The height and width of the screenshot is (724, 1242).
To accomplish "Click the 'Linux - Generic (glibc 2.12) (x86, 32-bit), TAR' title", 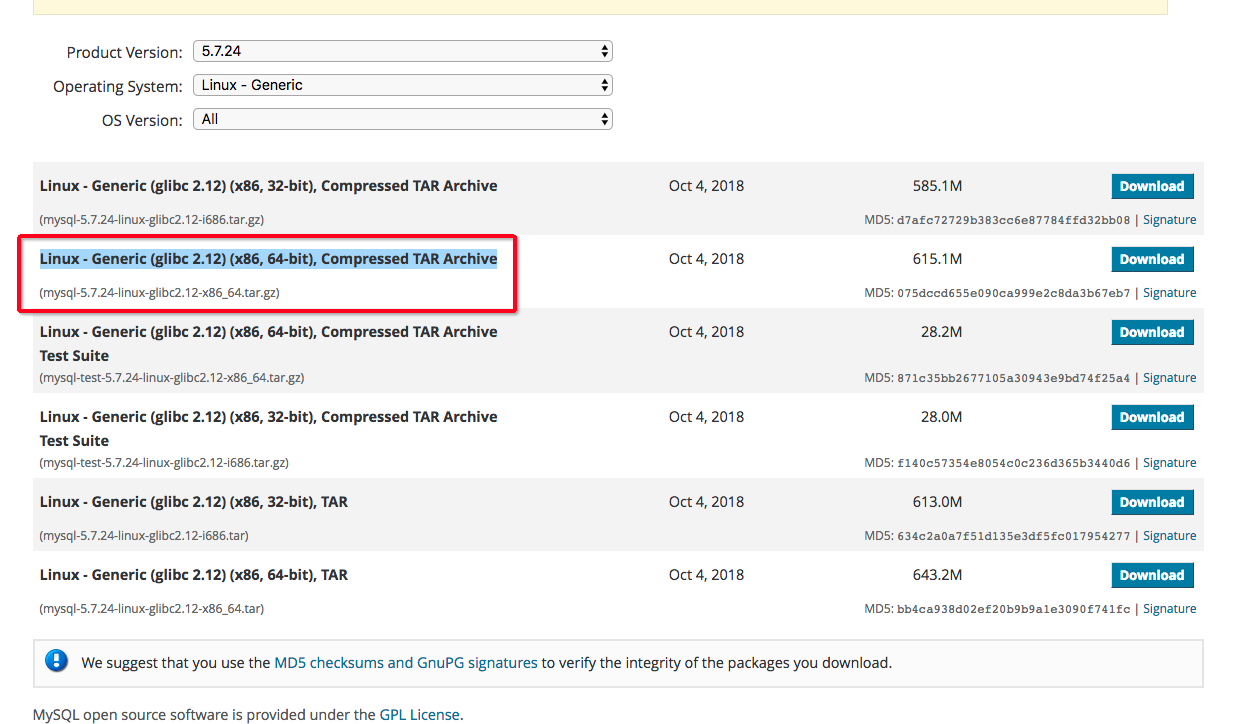I will (194, 502).
